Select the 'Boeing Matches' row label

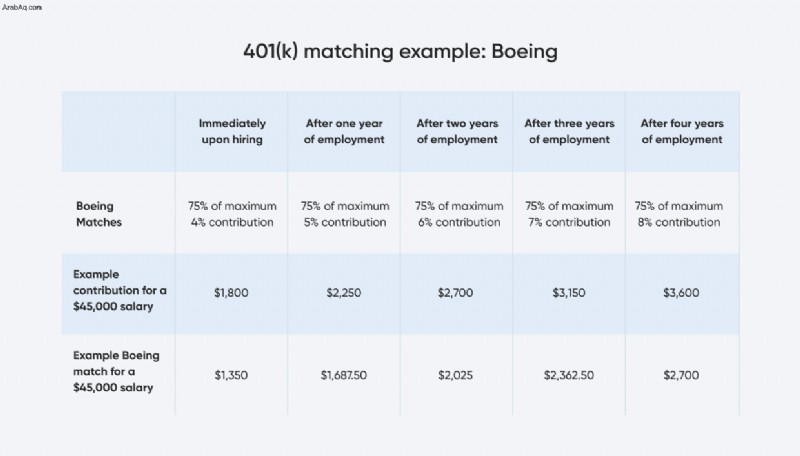tap(99, 214)
